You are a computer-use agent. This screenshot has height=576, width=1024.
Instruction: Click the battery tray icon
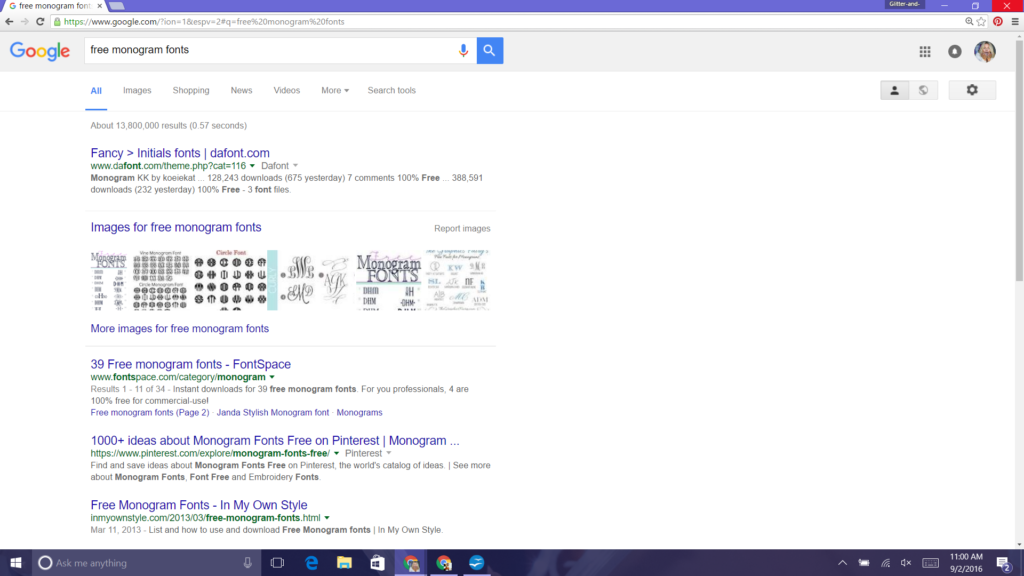(864, 563)
